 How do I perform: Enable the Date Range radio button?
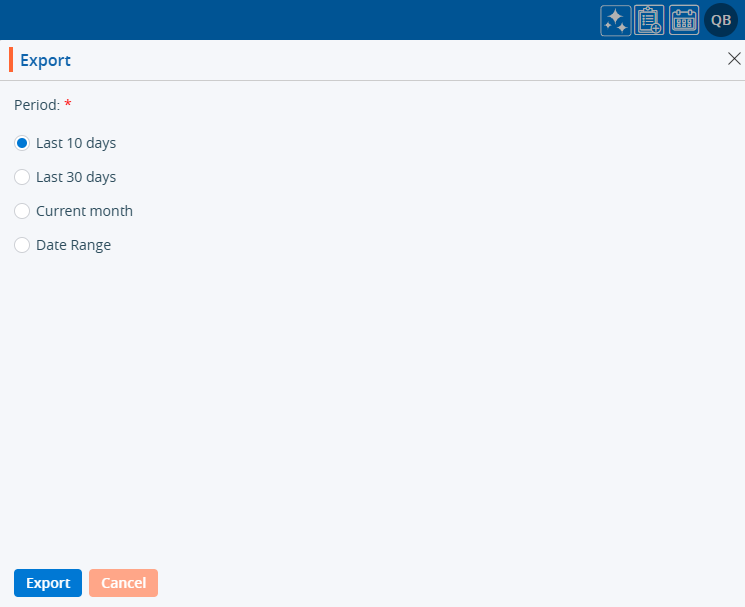(22, 245)
